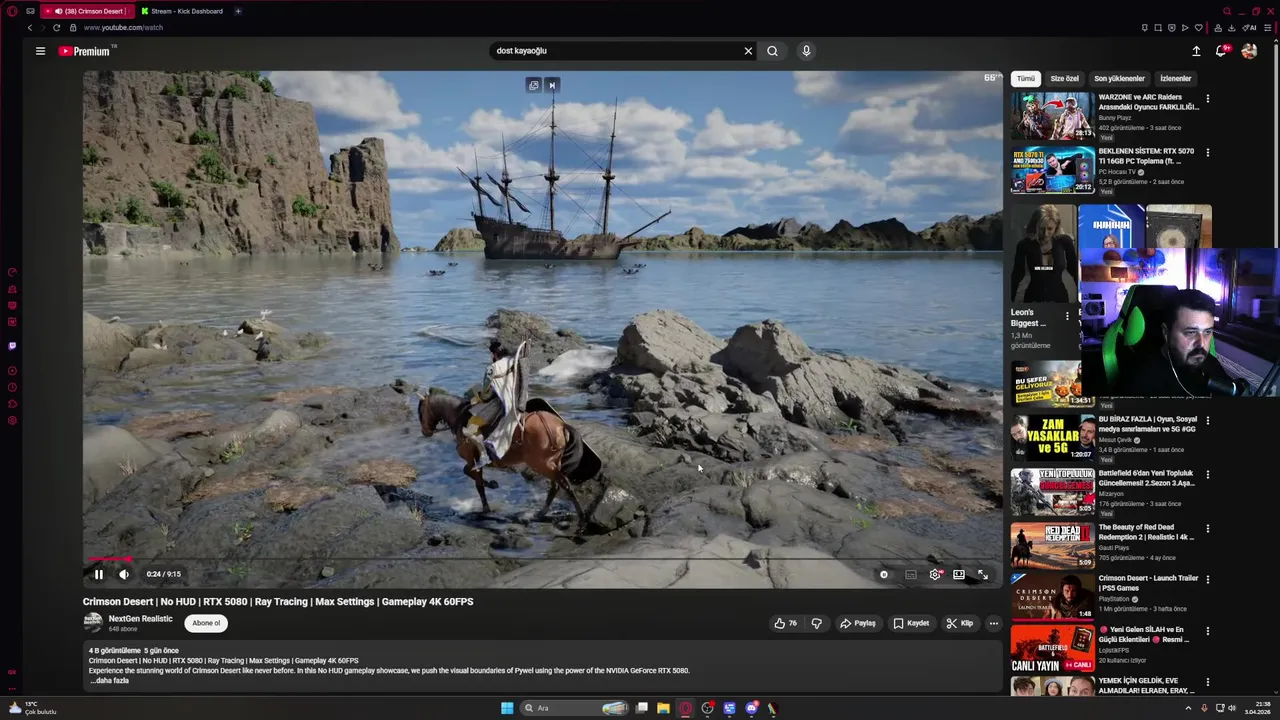Image resolution: width=1280 pixels, height=720 pixels.
Task: Run search with magnifier button
Action: (773, 51)
